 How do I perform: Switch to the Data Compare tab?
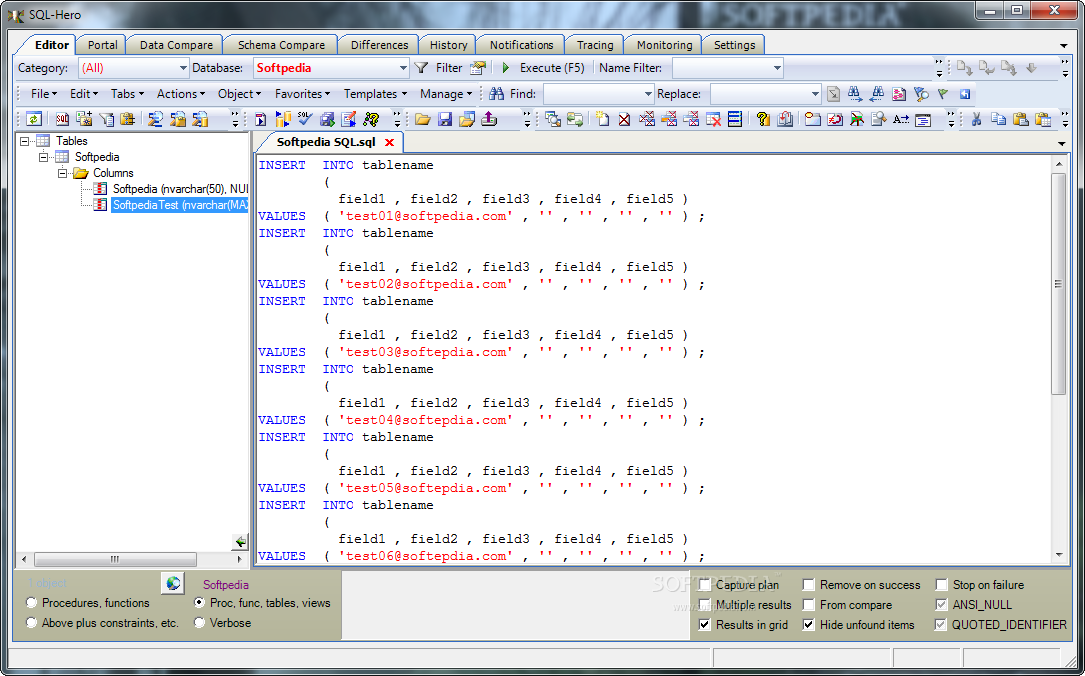(x=176, y=45)
